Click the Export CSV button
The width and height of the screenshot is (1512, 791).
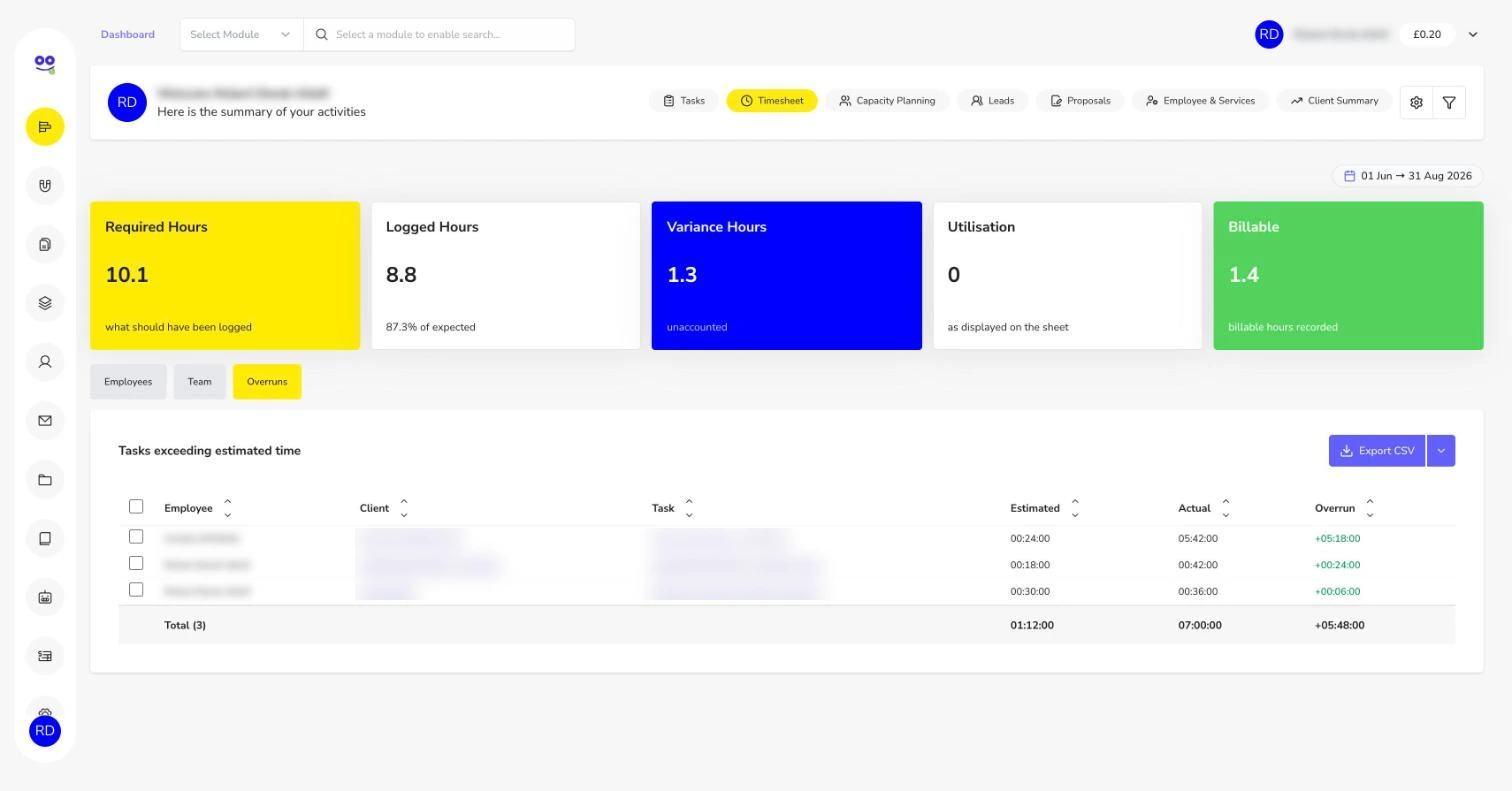[1377, 451]
